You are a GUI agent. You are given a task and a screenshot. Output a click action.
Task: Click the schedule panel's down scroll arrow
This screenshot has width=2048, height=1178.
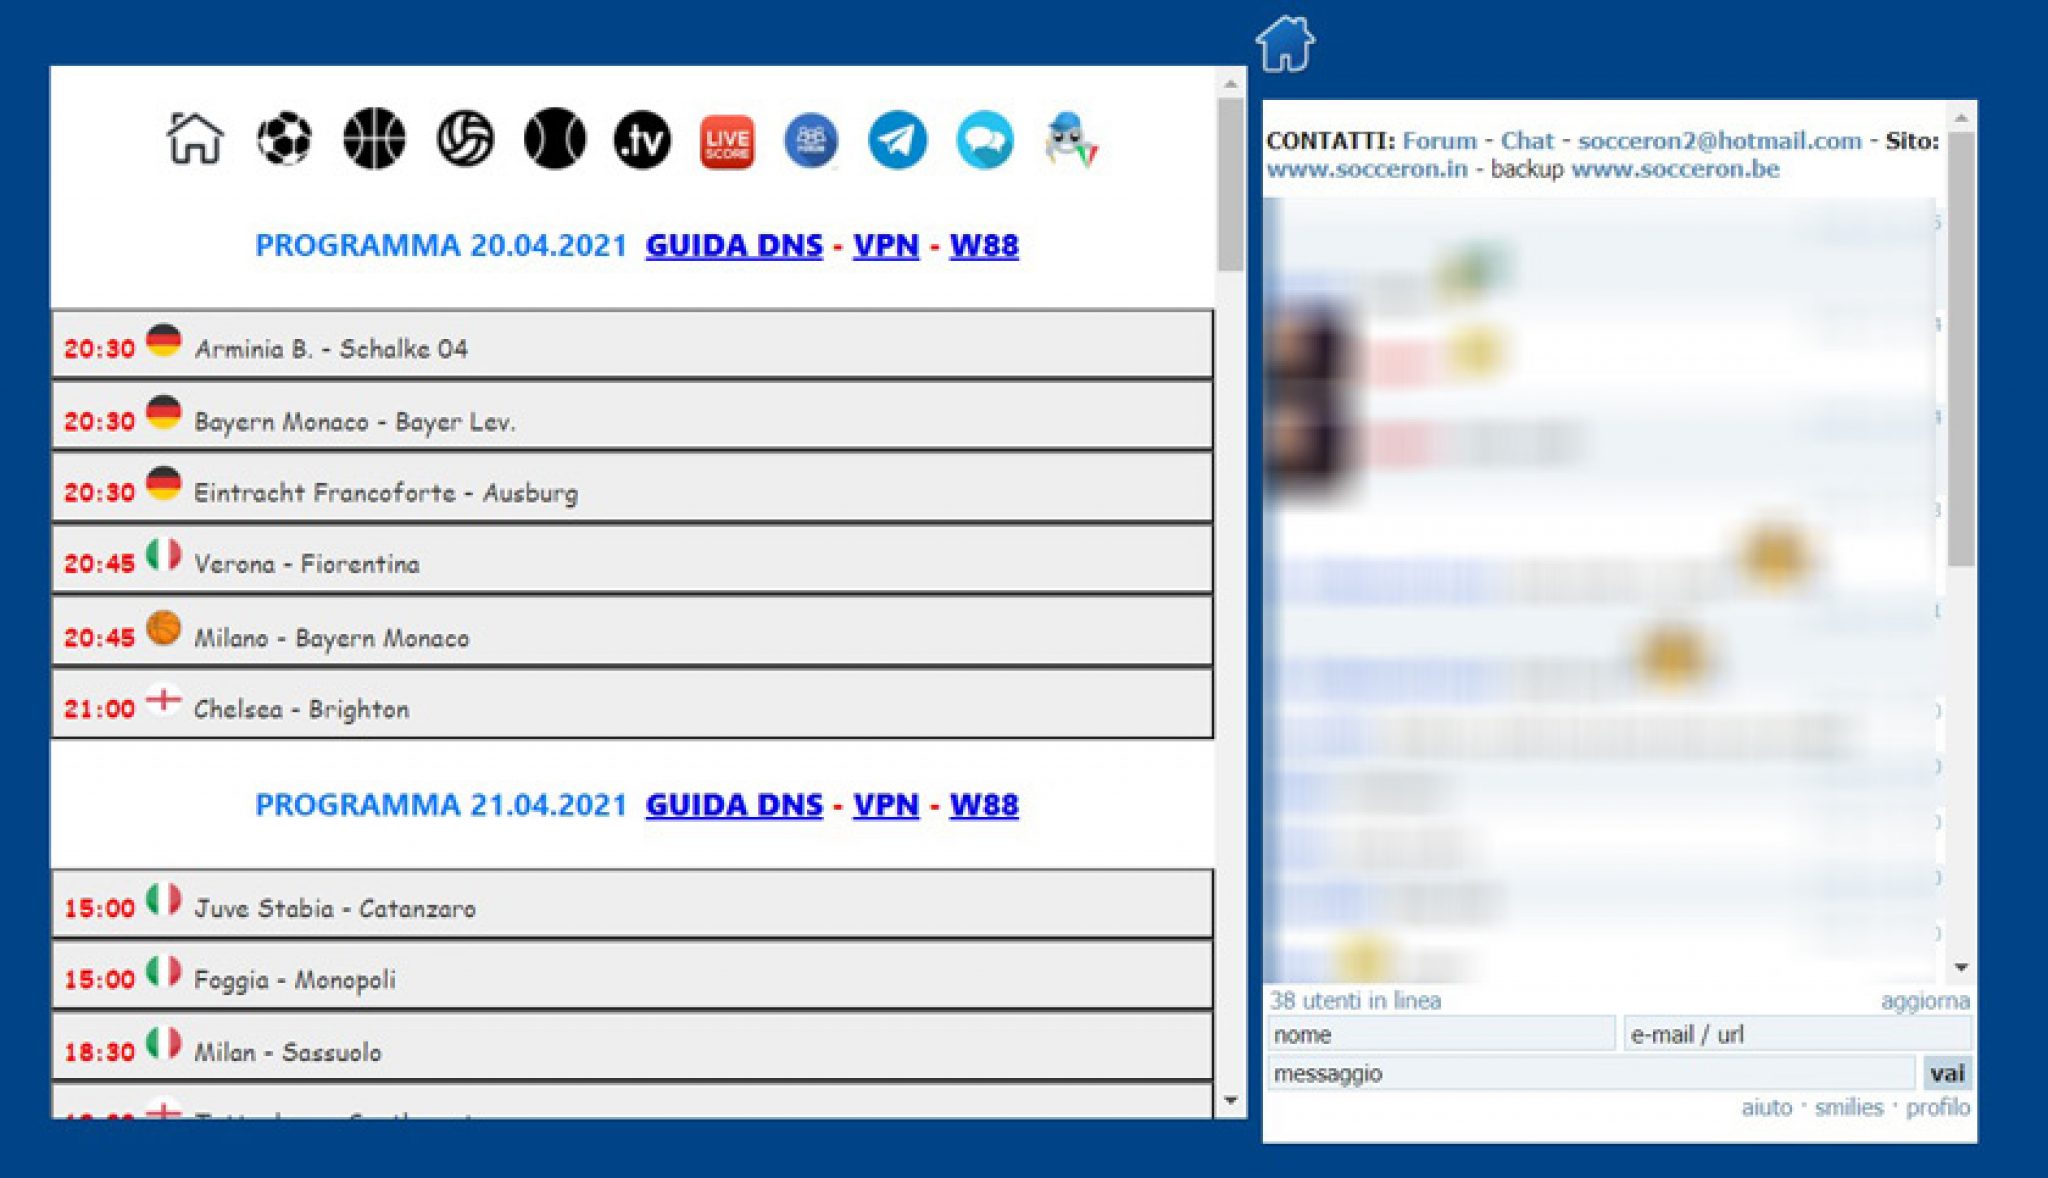click(x=1231, y=1100)
